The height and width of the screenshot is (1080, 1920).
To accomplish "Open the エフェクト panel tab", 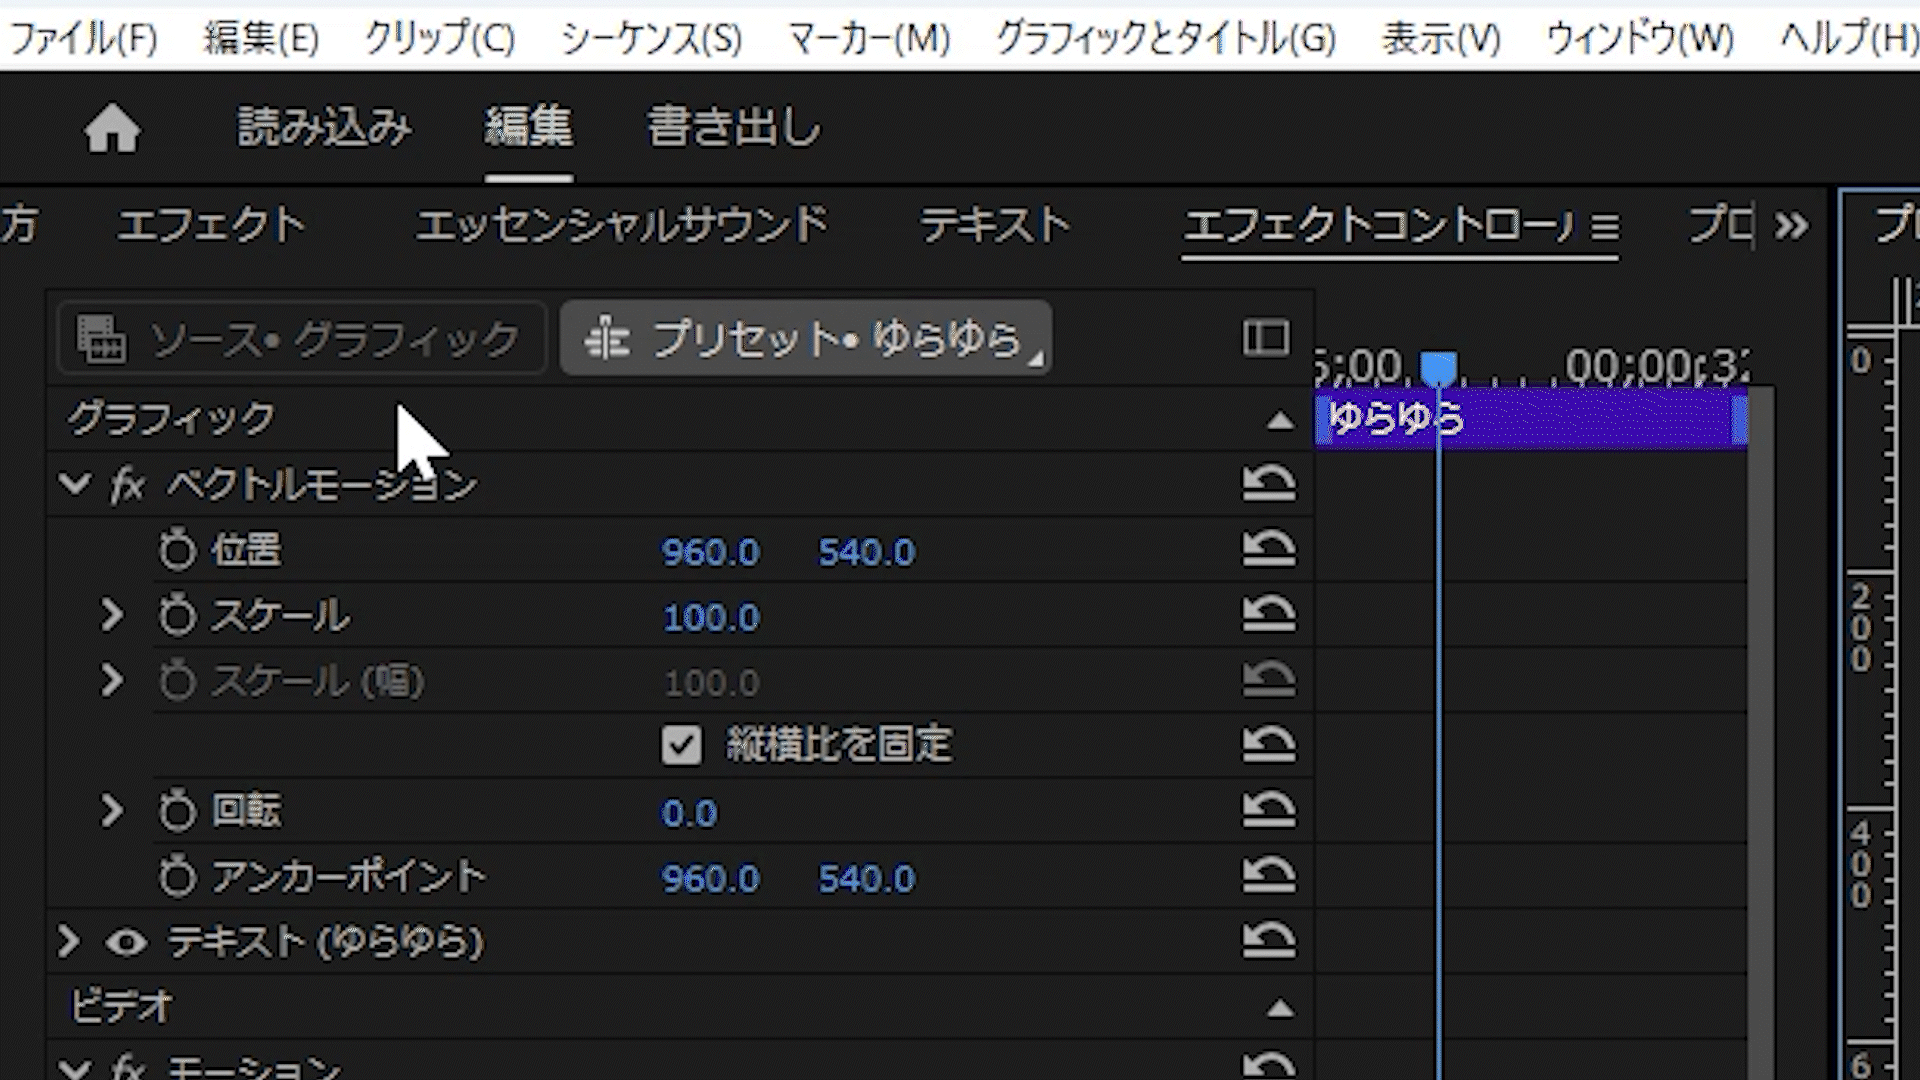I will [211, 225].
